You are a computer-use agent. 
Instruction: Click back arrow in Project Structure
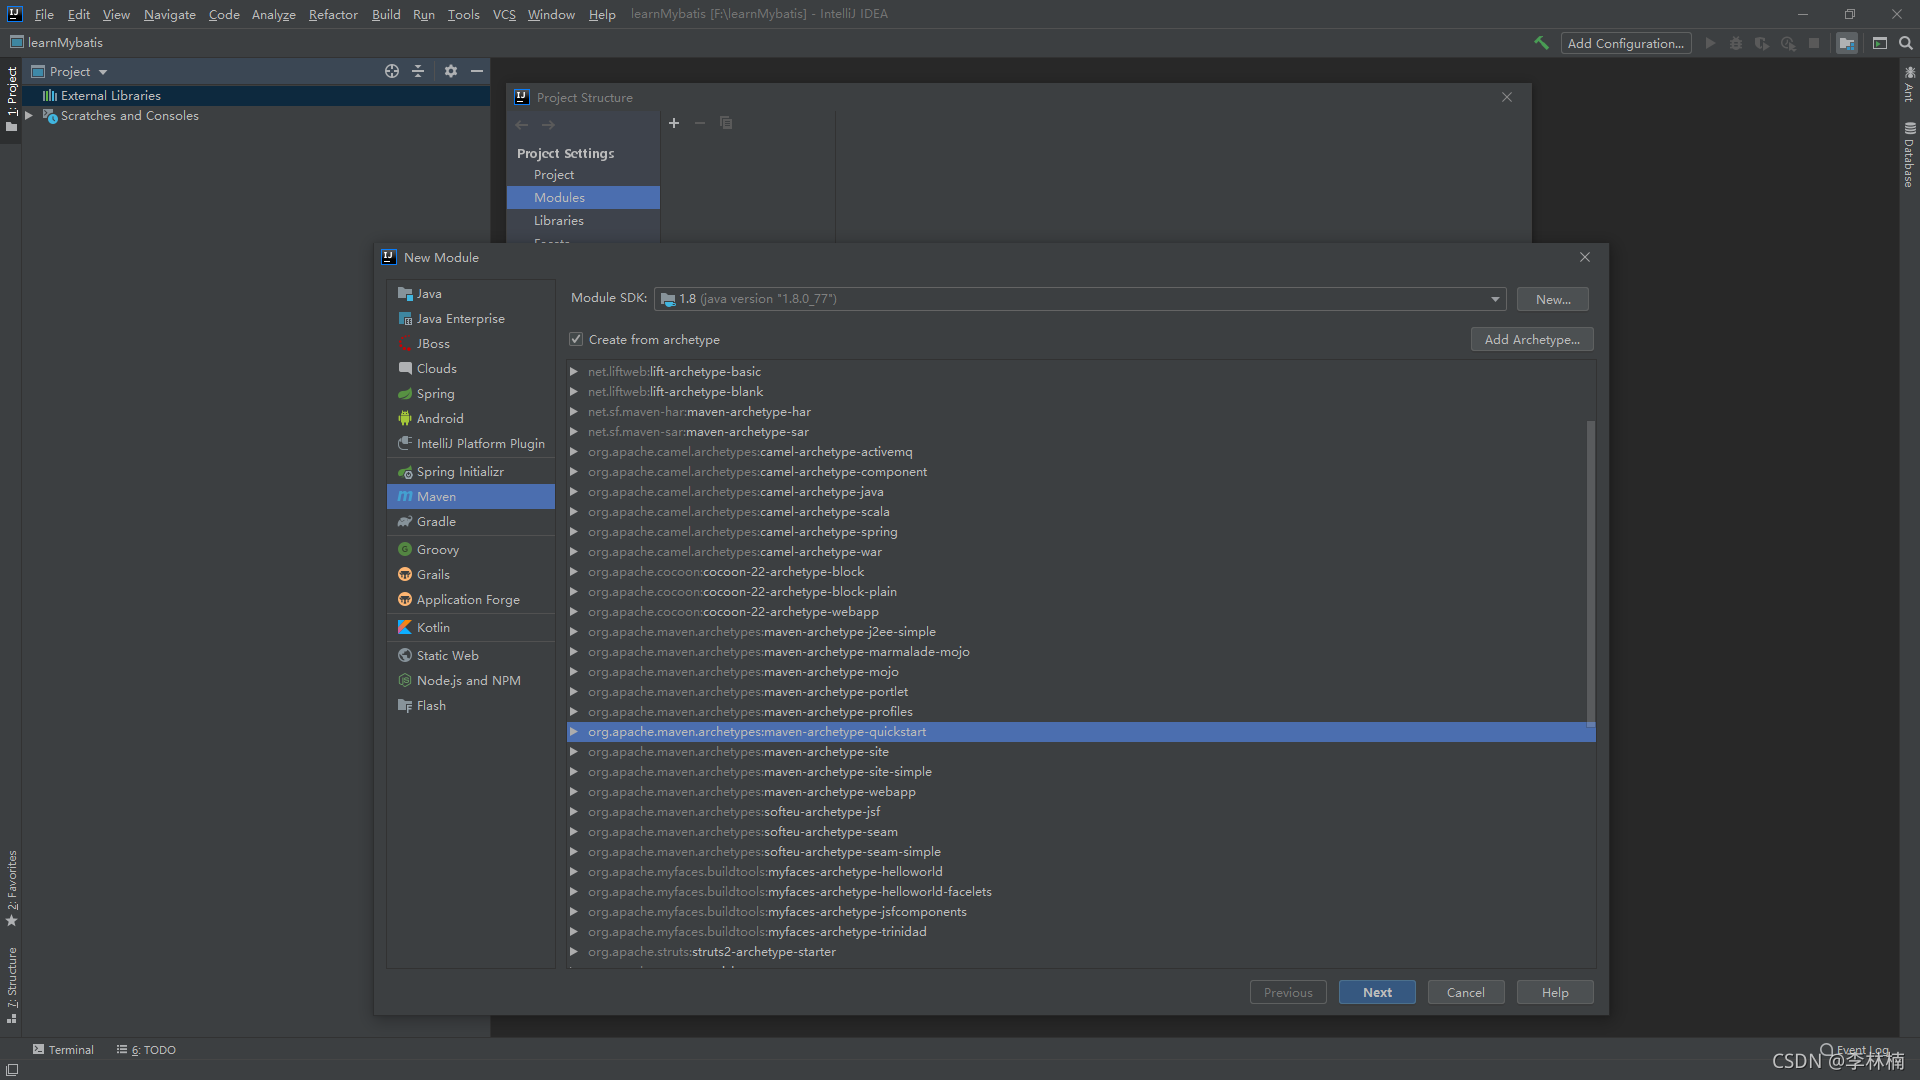[522, 125]
